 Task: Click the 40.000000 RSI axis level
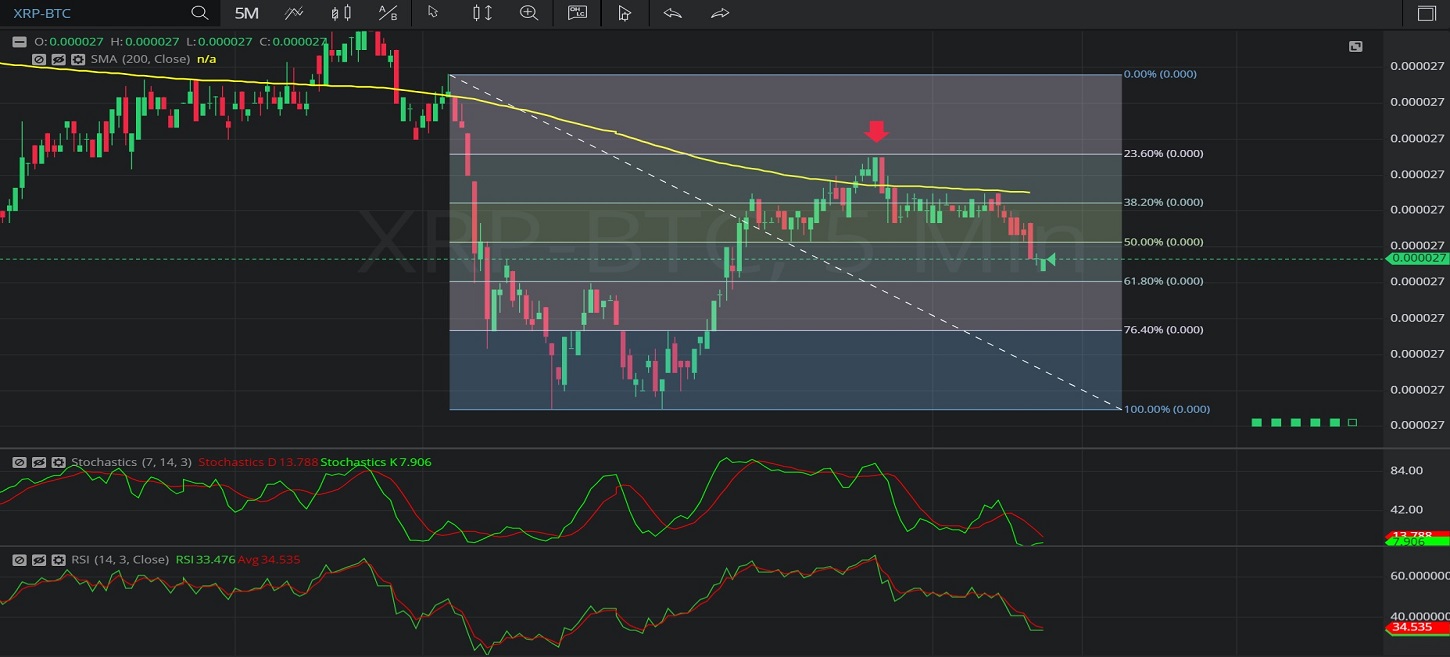[1419, 616]
